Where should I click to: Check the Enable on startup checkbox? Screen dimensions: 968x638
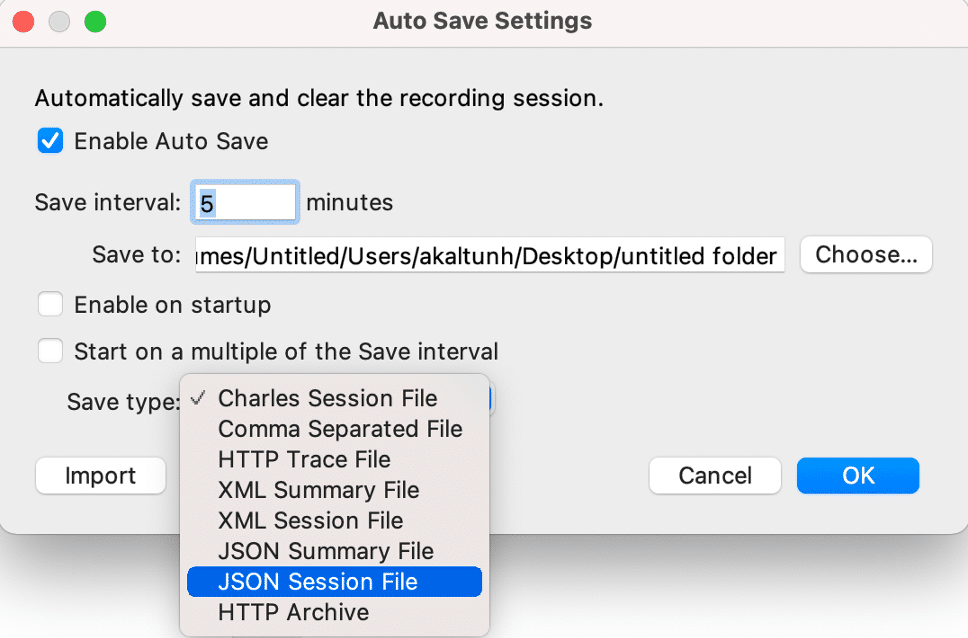[x=50, y=303]
